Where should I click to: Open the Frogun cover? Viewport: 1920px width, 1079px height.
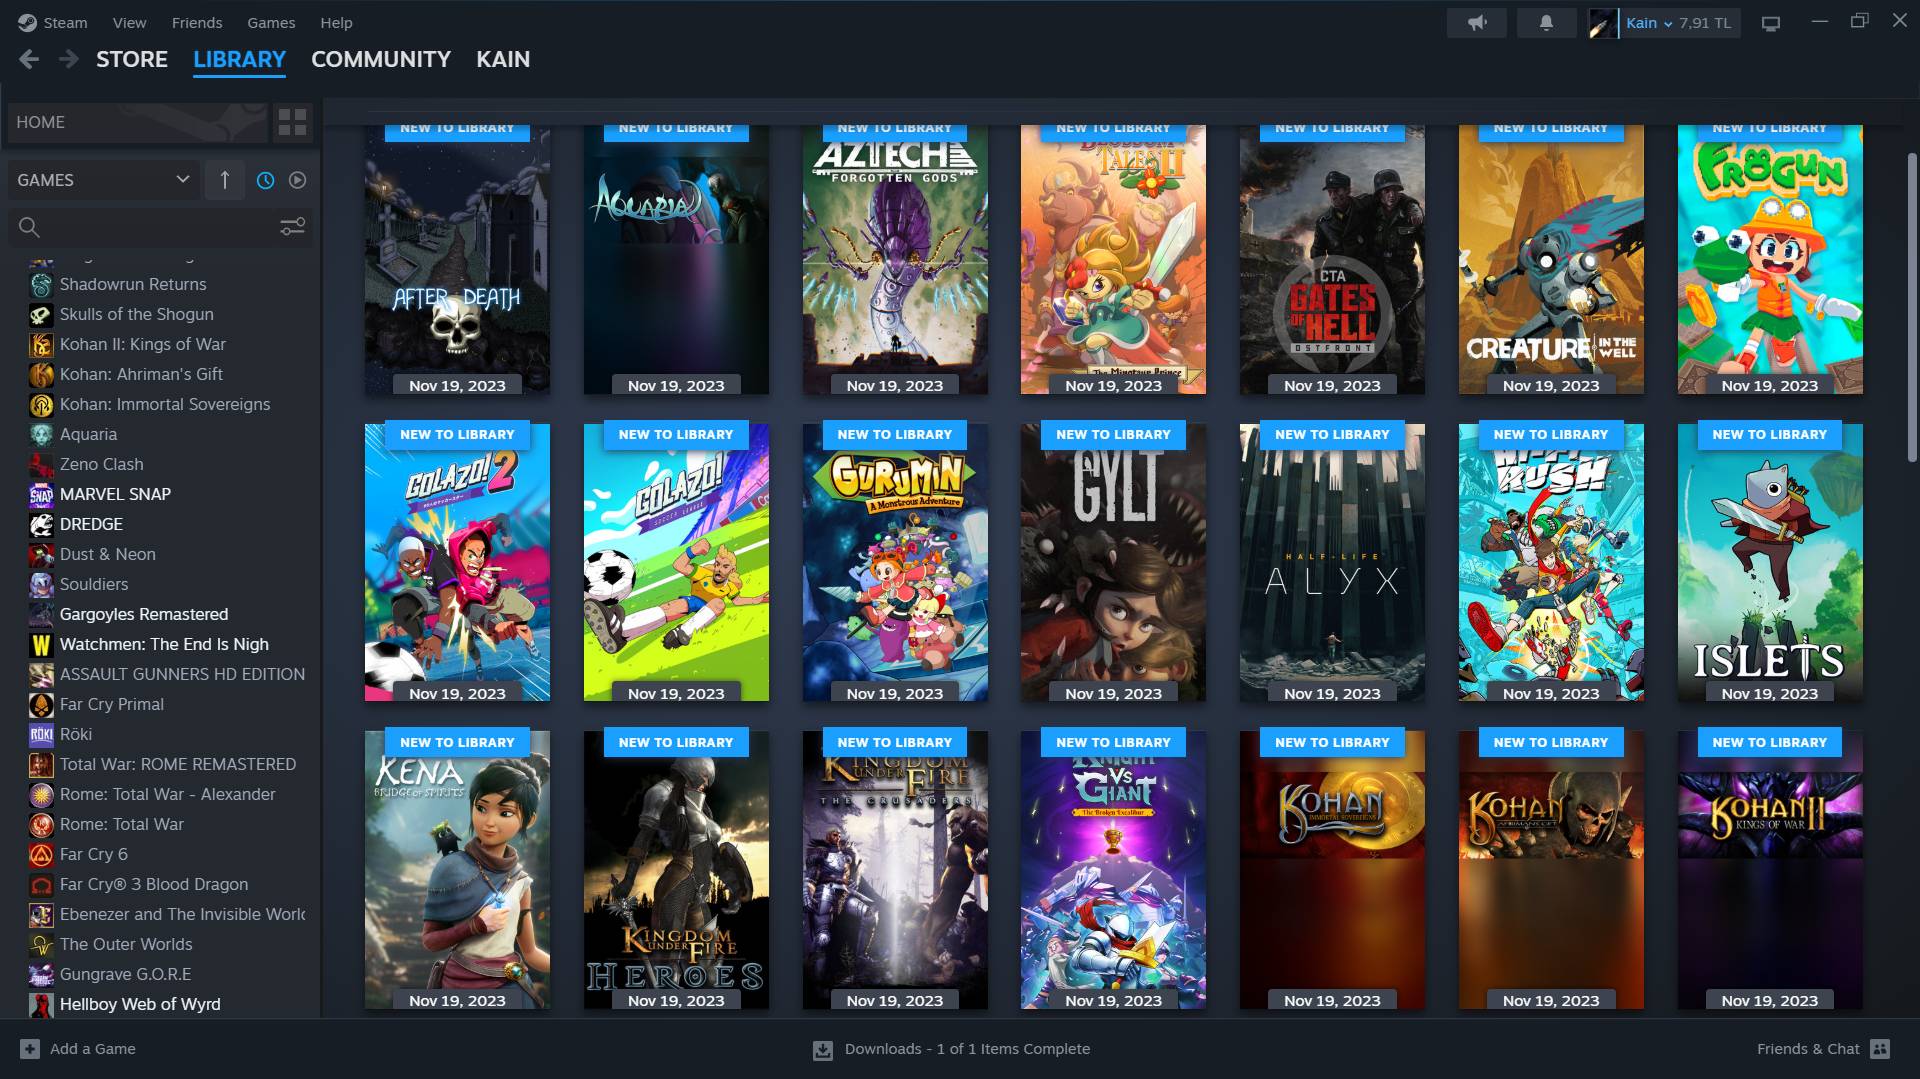(x=1770, y=260)
